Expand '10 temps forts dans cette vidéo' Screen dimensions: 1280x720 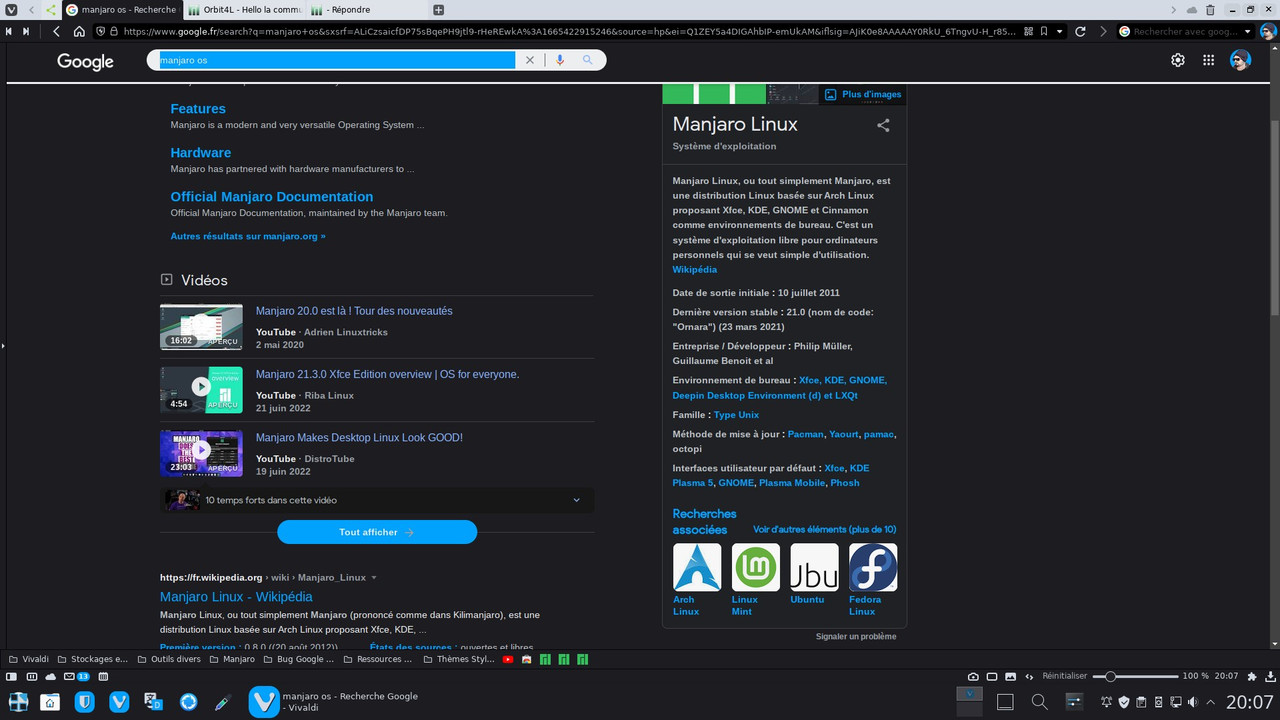(378, 500)
